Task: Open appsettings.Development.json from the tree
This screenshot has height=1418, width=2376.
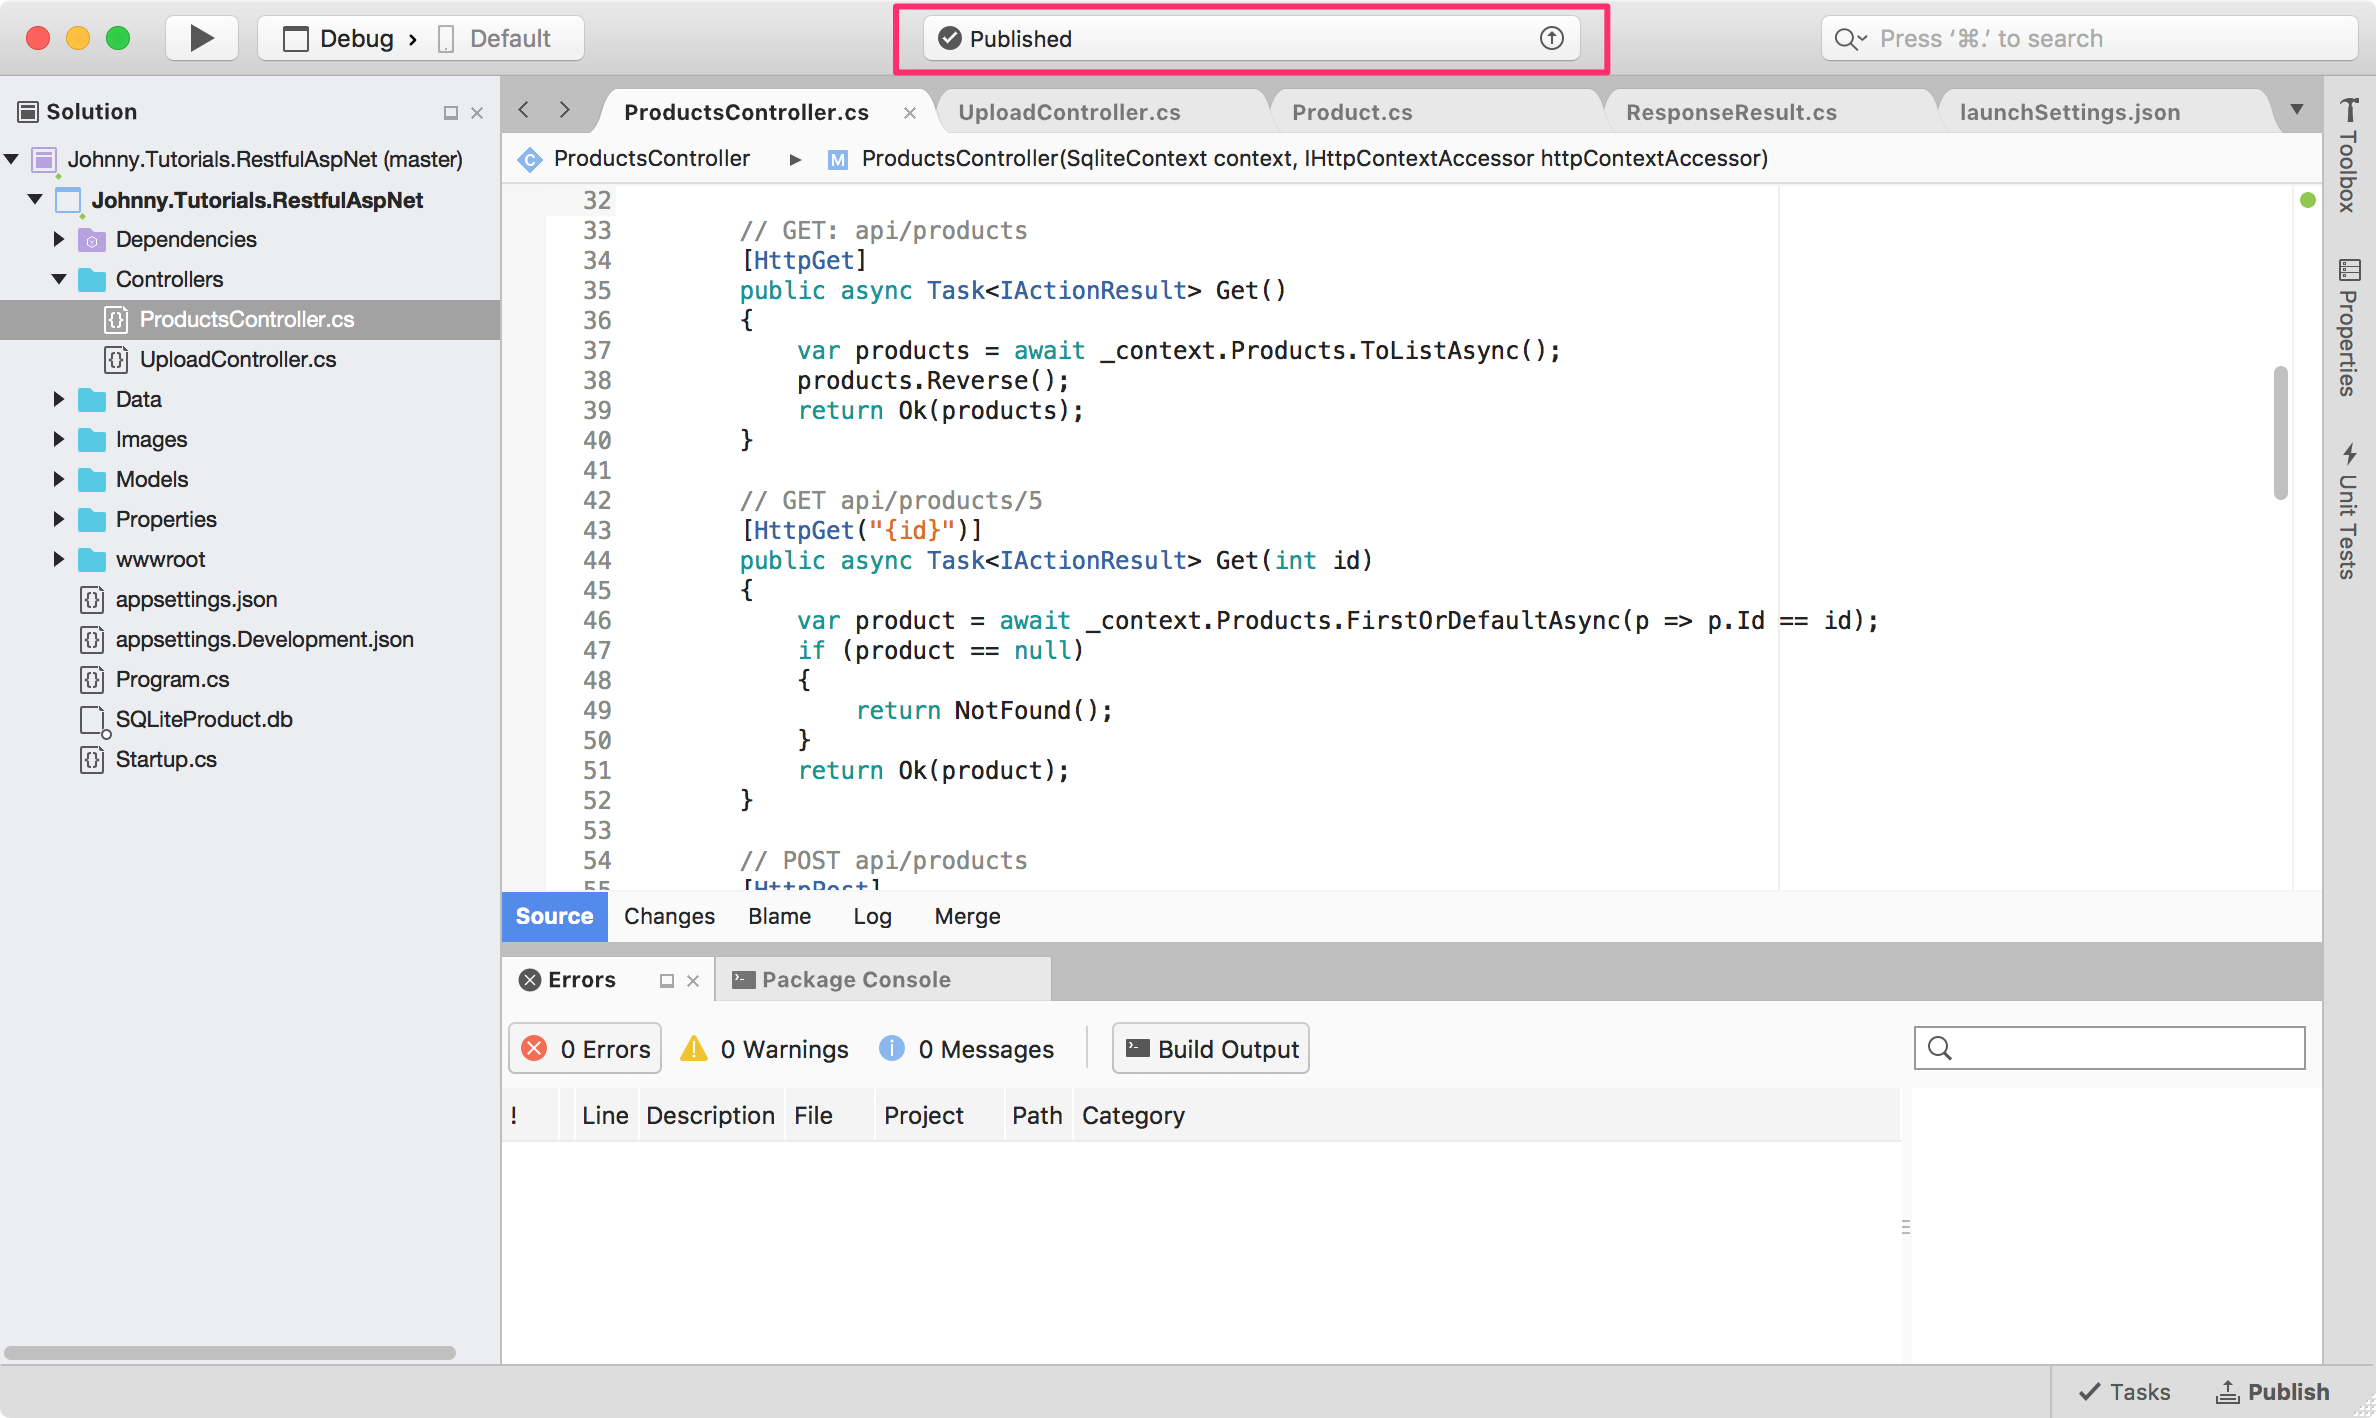Action: [x=264, y=639]
